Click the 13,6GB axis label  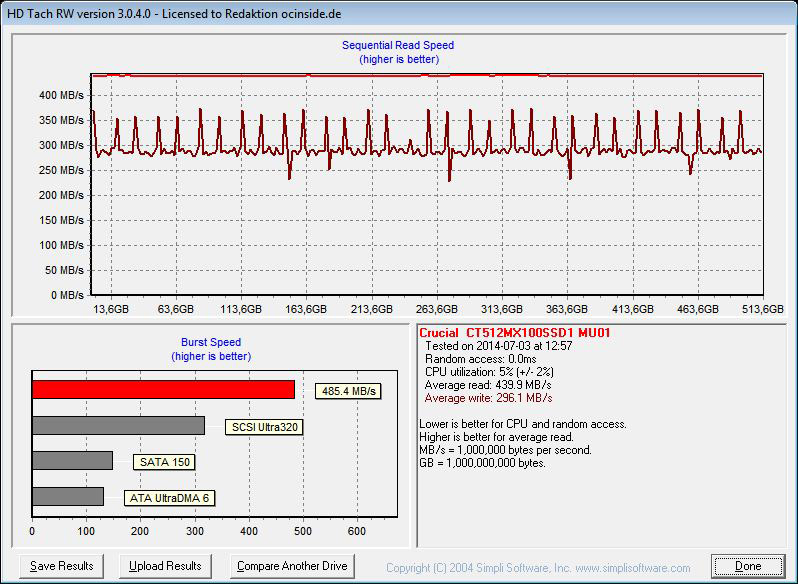[x=111, y=309]
